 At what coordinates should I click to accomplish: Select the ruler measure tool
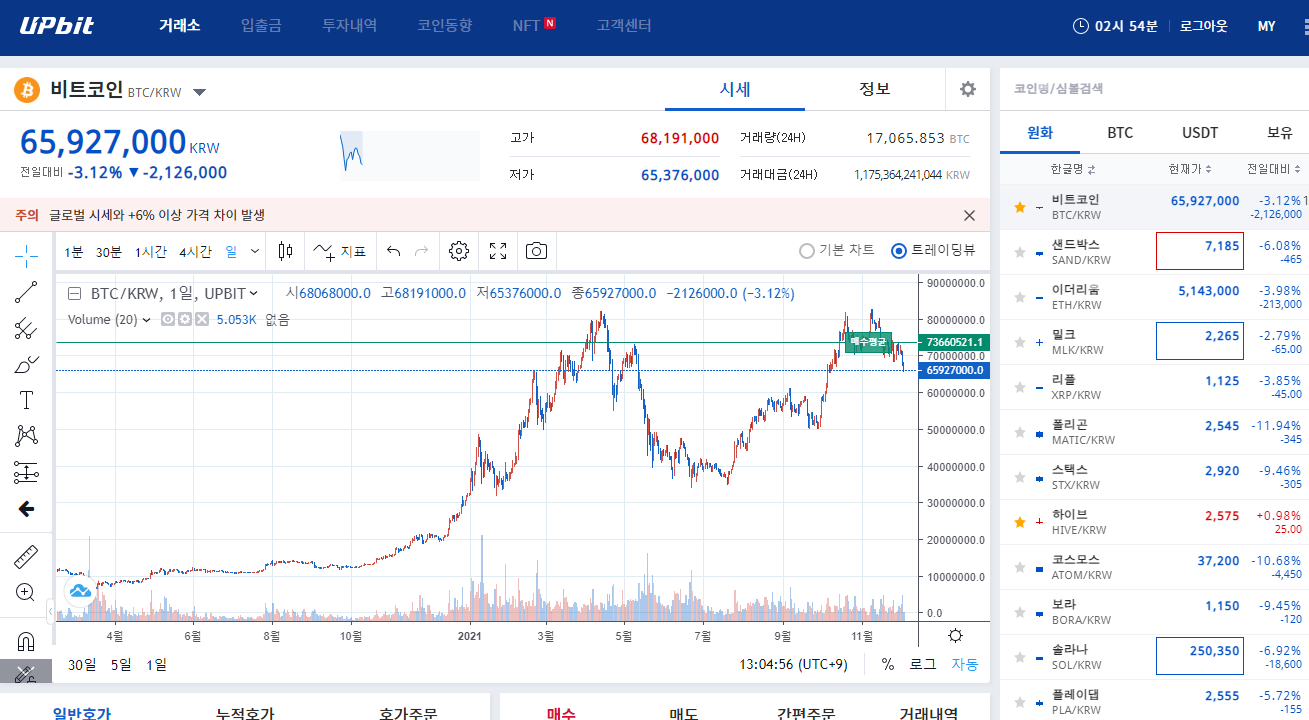coord(26,557)
